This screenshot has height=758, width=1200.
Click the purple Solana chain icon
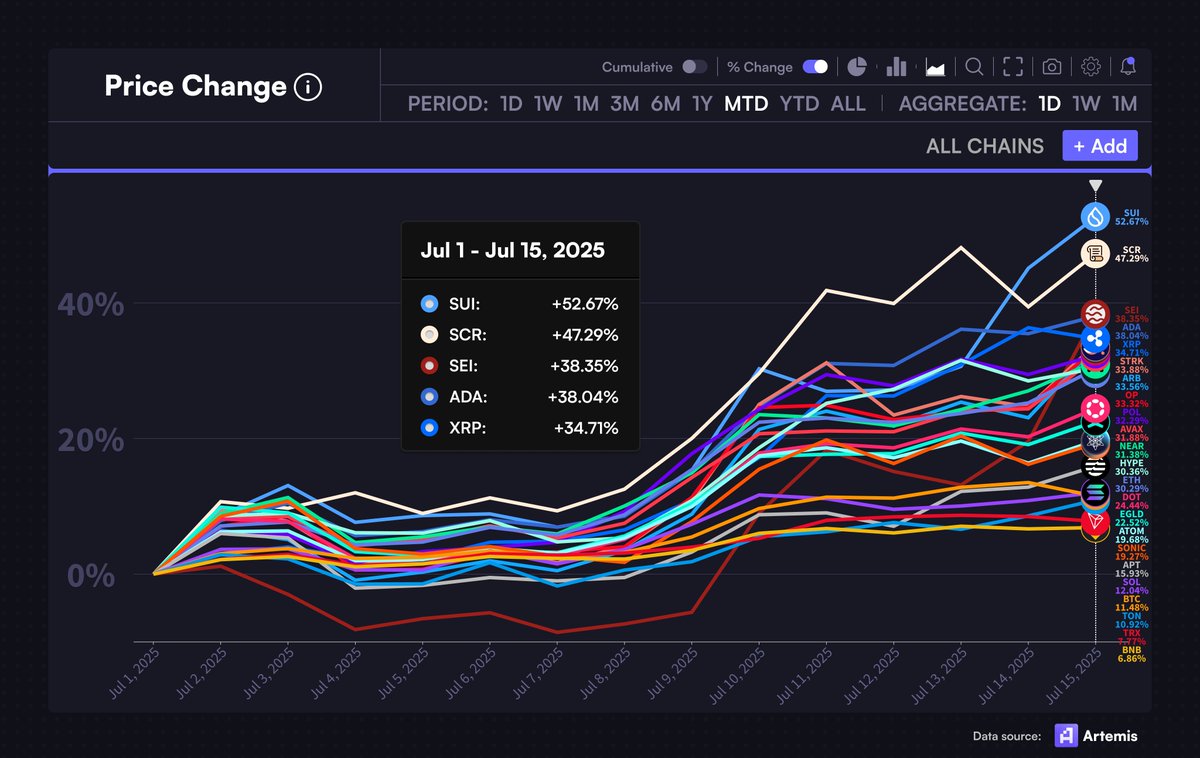click(x=1095, y=491)
